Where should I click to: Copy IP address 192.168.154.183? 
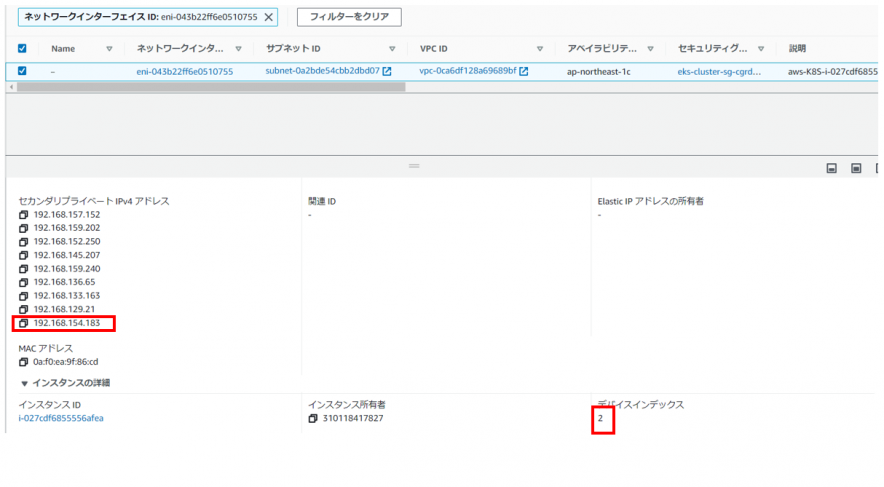click(23, 323)
